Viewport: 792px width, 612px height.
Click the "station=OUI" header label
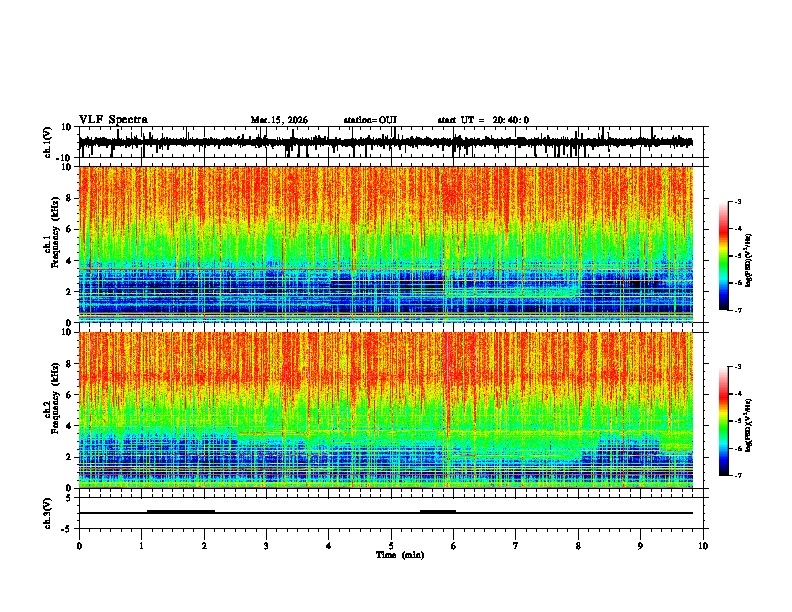370,120
